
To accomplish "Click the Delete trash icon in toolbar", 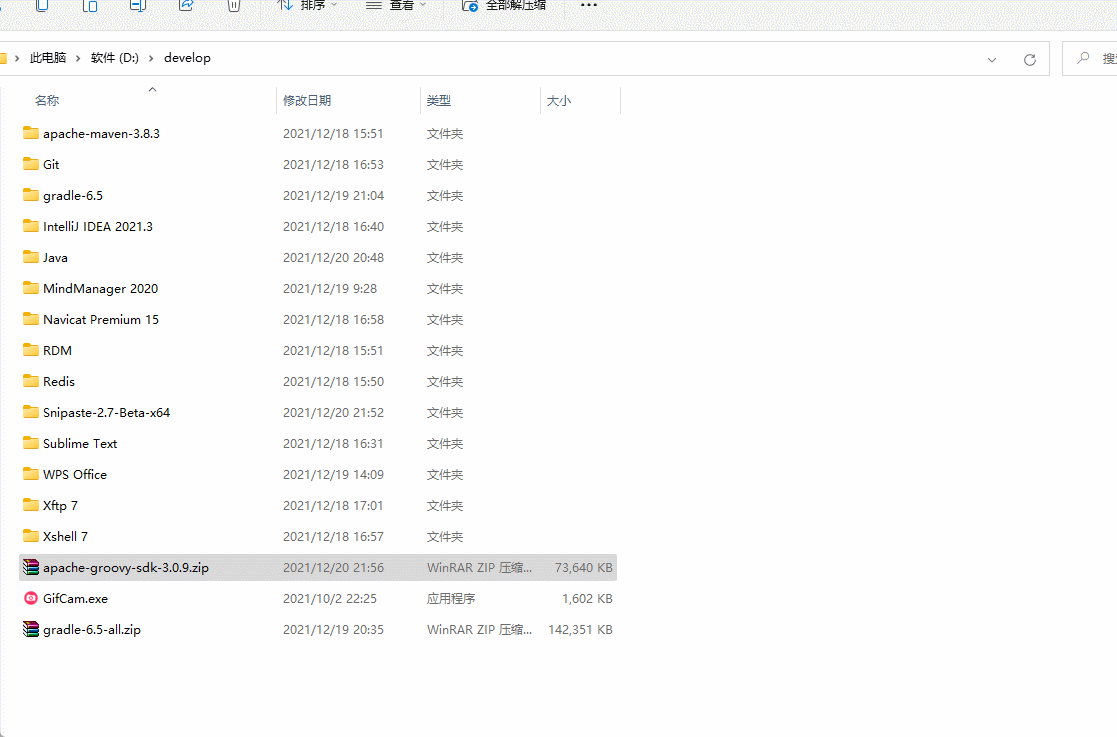I will click(x=234, y=5).
